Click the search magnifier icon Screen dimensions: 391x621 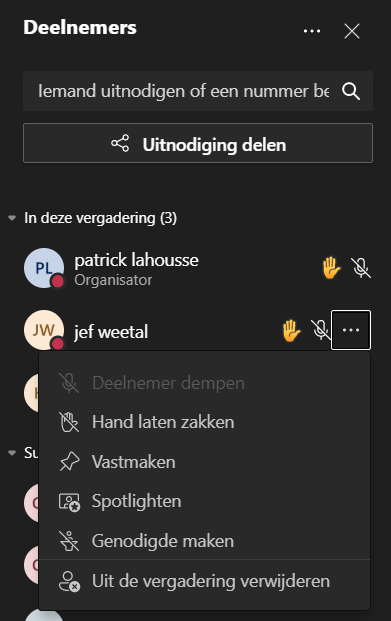coord(351,91)
